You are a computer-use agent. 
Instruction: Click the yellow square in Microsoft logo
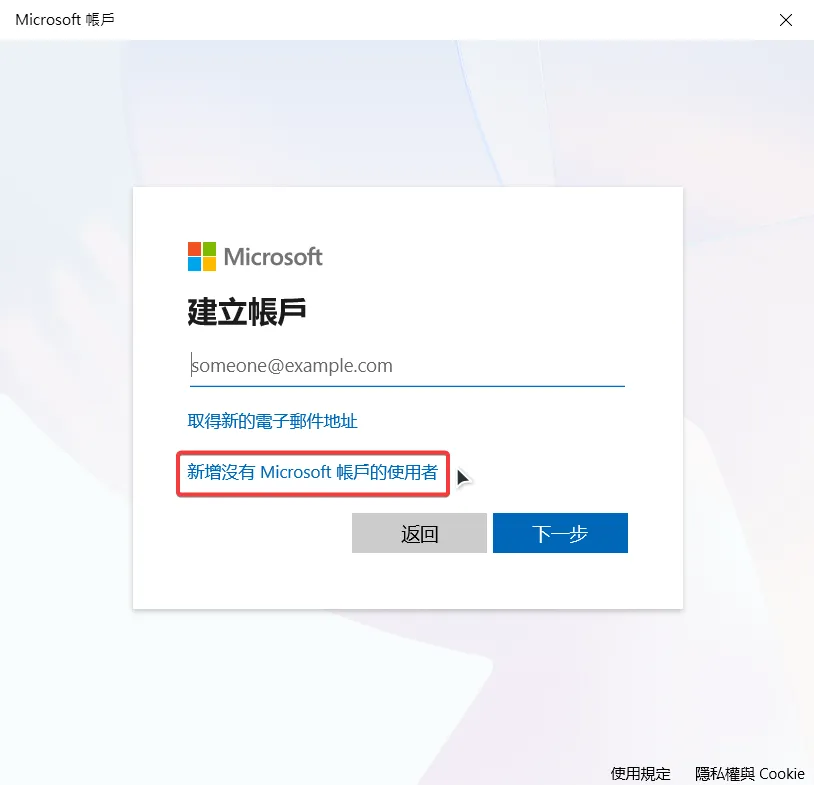pyautogui.click(x=209, y=264)
